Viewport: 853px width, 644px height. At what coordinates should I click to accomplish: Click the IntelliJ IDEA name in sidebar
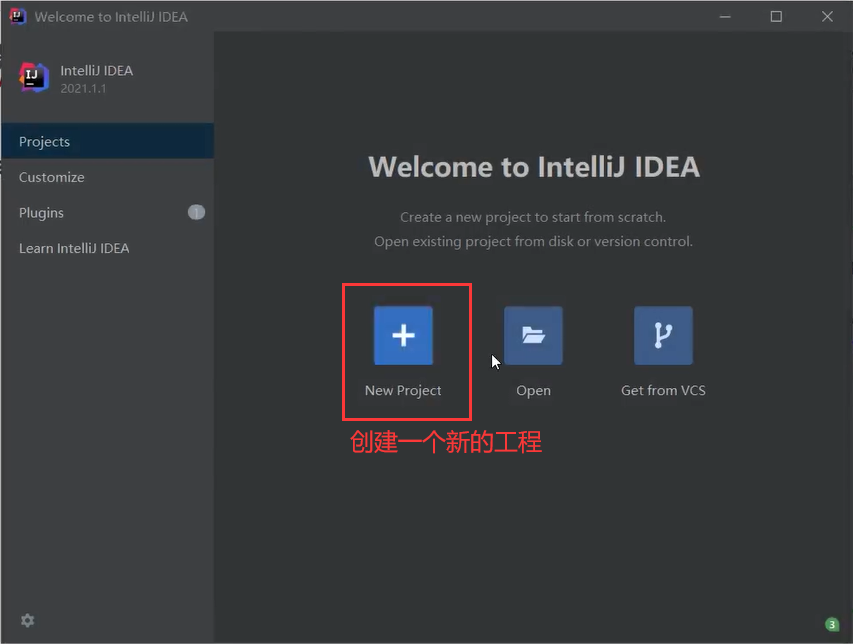coord(96,71)
